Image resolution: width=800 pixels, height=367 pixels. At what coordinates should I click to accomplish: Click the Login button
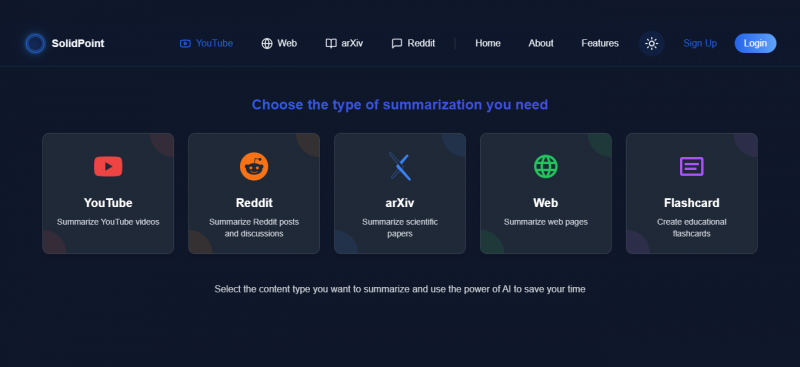point(755,43)
